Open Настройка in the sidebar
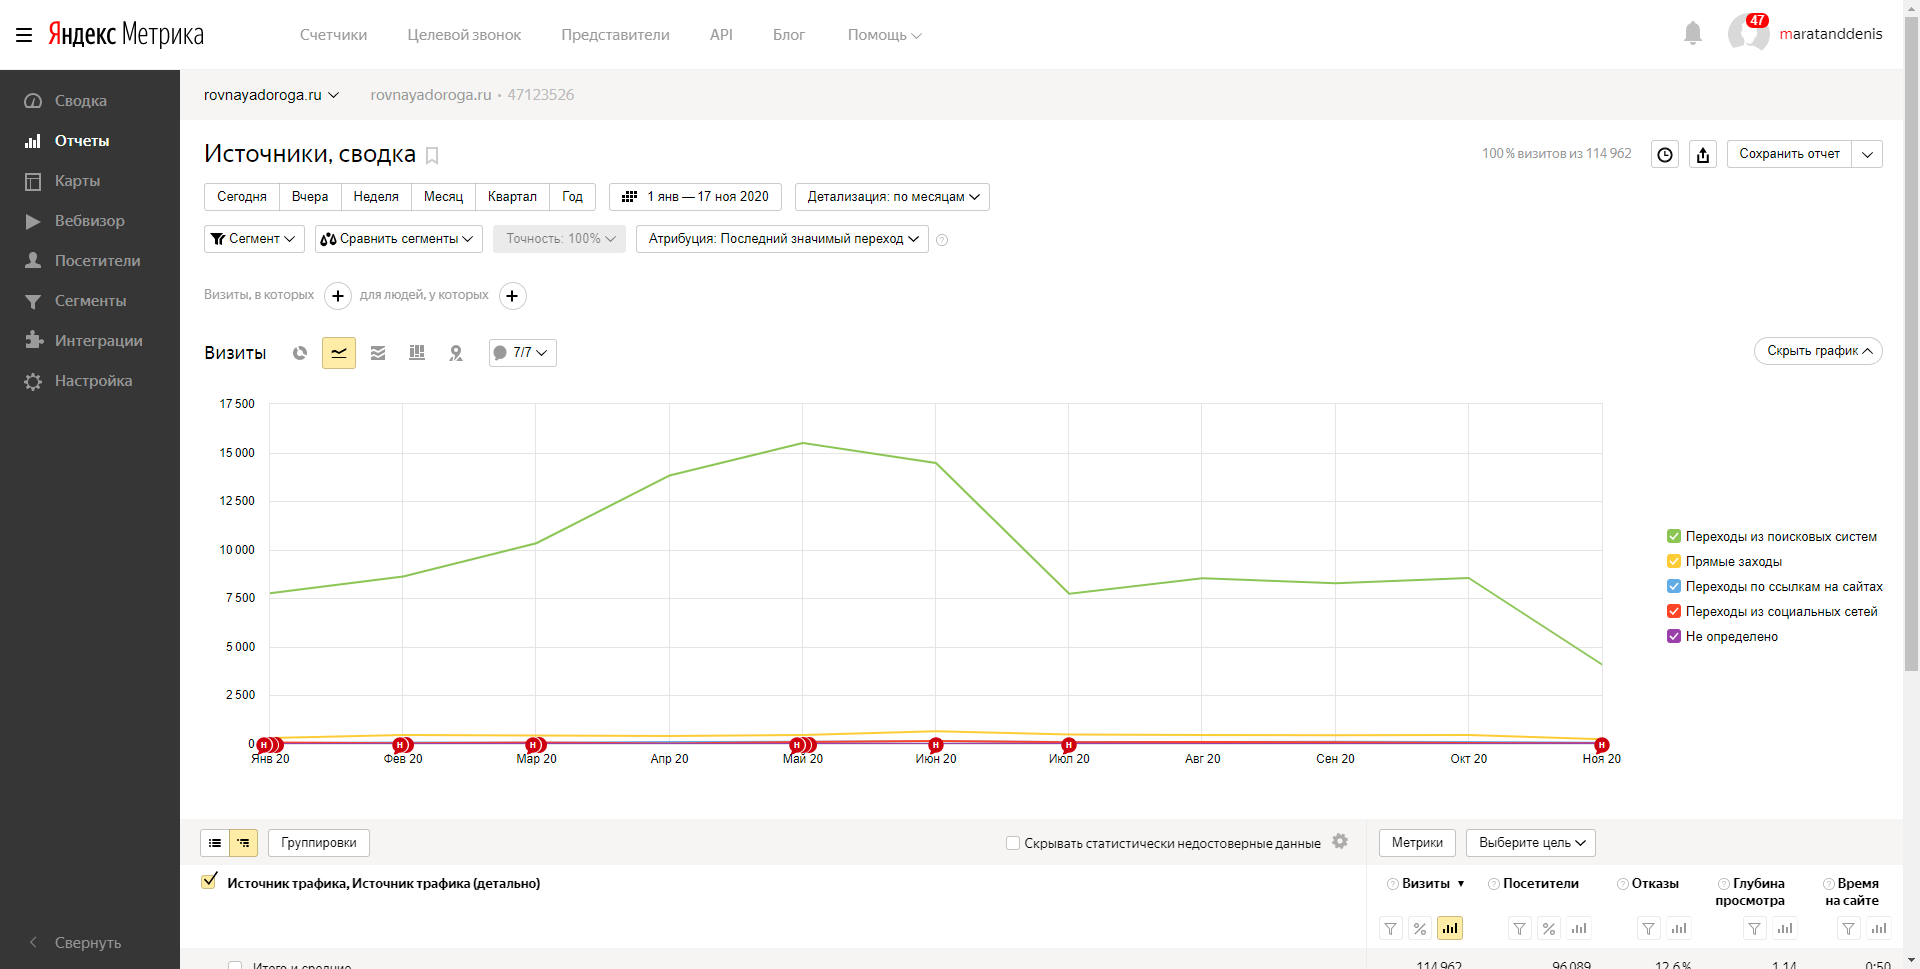Viewport: 1920px width, 969px height. (93, 381)
